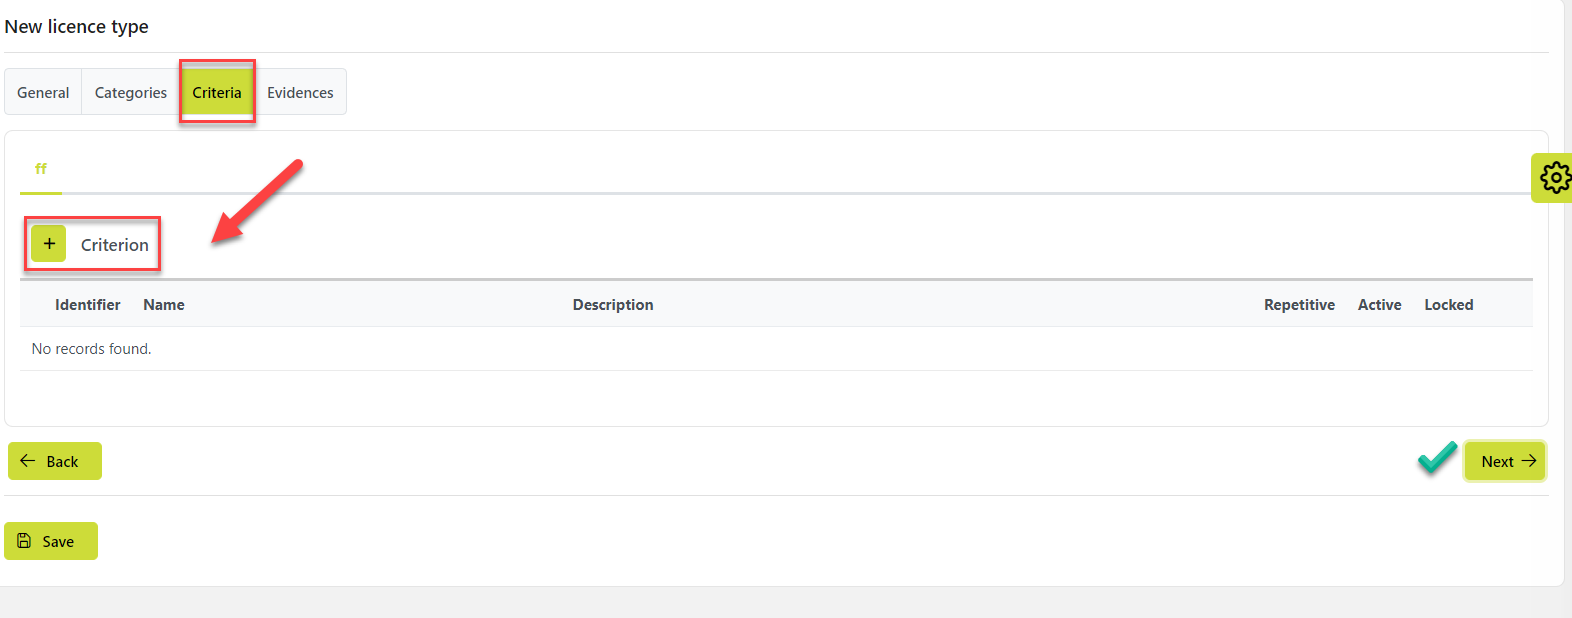Click the Active column header
1572x618 pixels.
click(1379, 305)
